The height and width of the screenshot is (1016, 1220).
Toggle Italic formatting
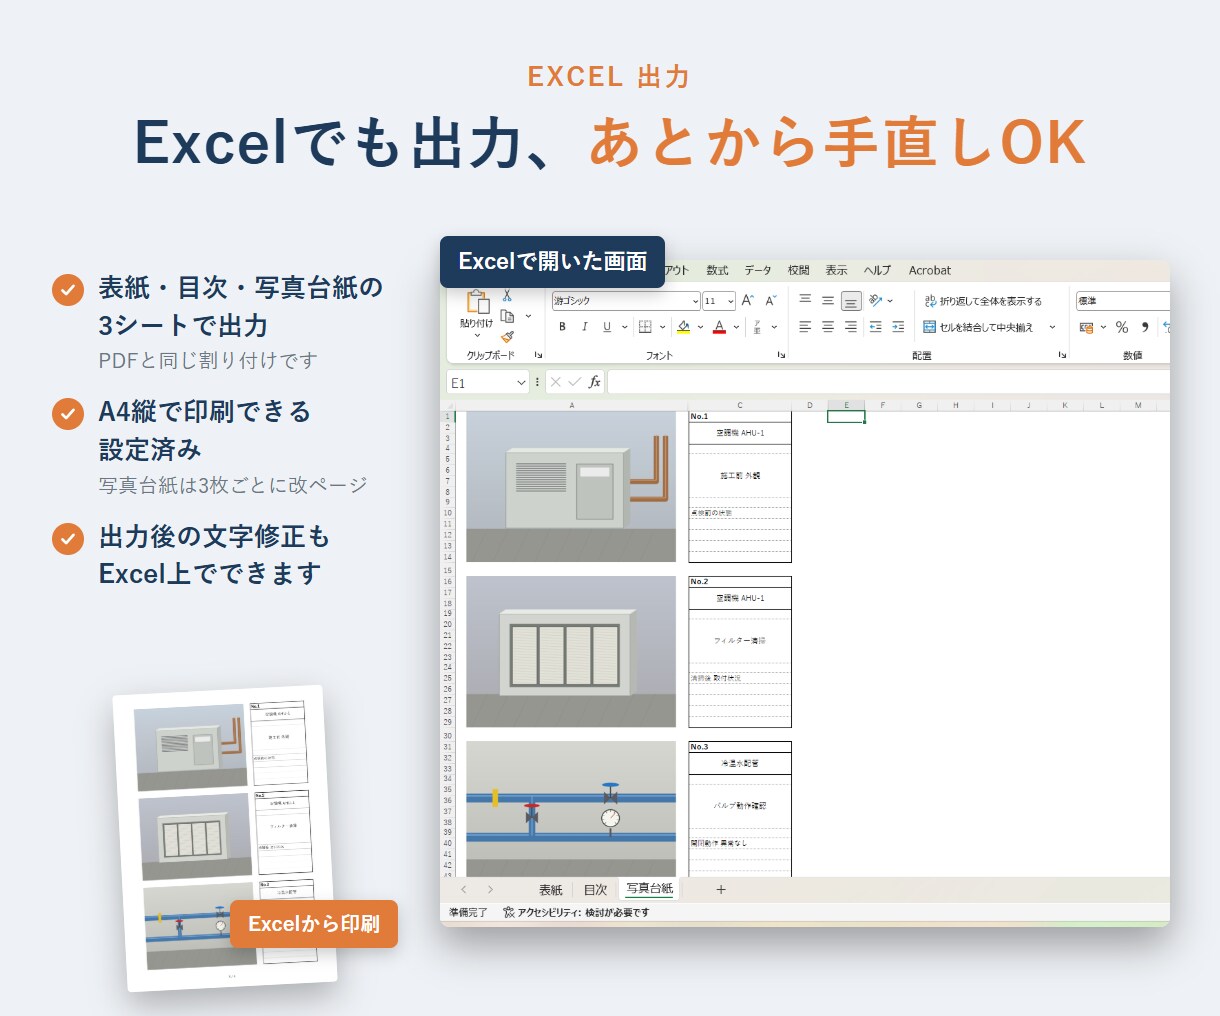tap(584, 327)
